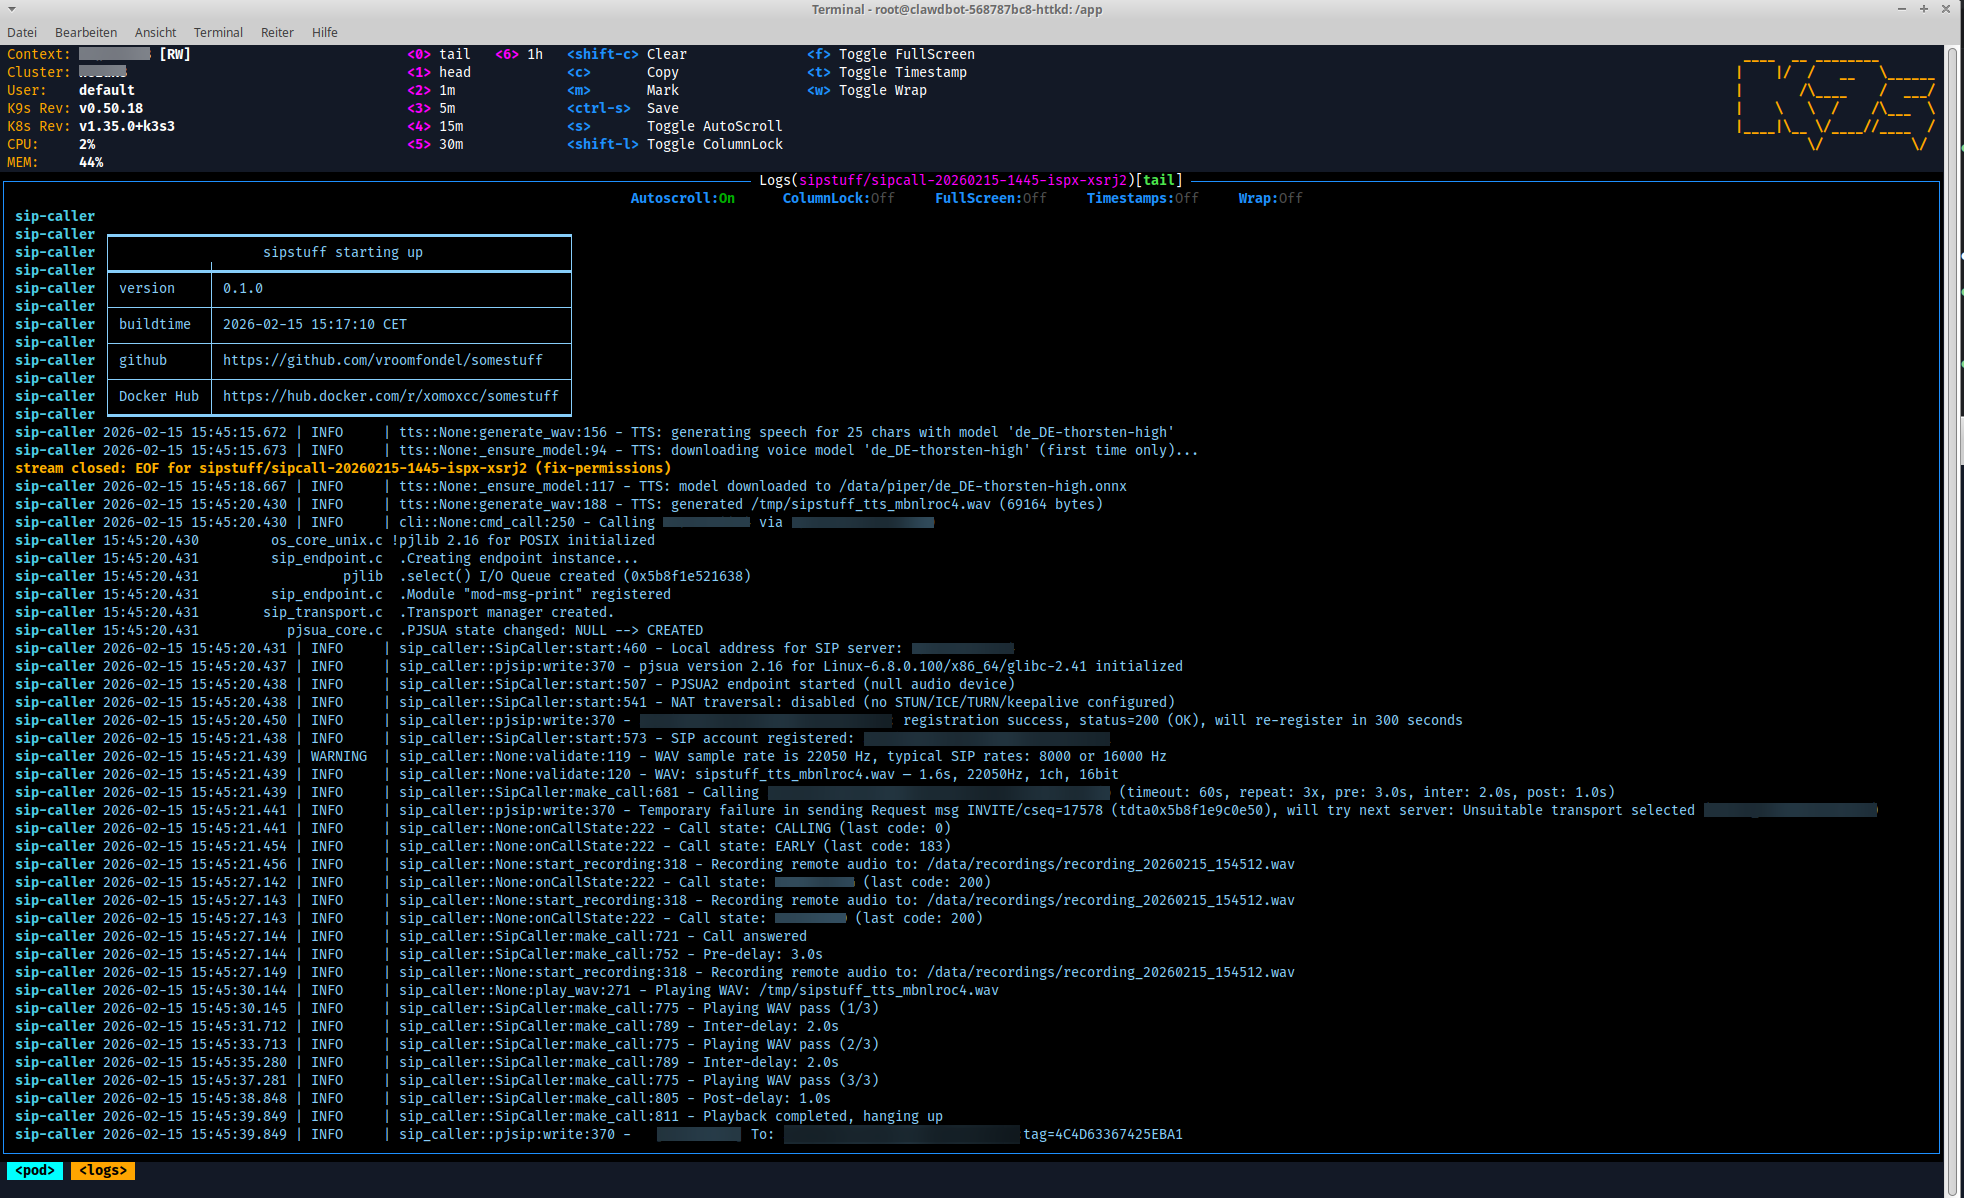Open the github.com/vroomfondel/somestuff link
The width and height of the screenshot is (1964, 1198).
[x=382, y=360]
